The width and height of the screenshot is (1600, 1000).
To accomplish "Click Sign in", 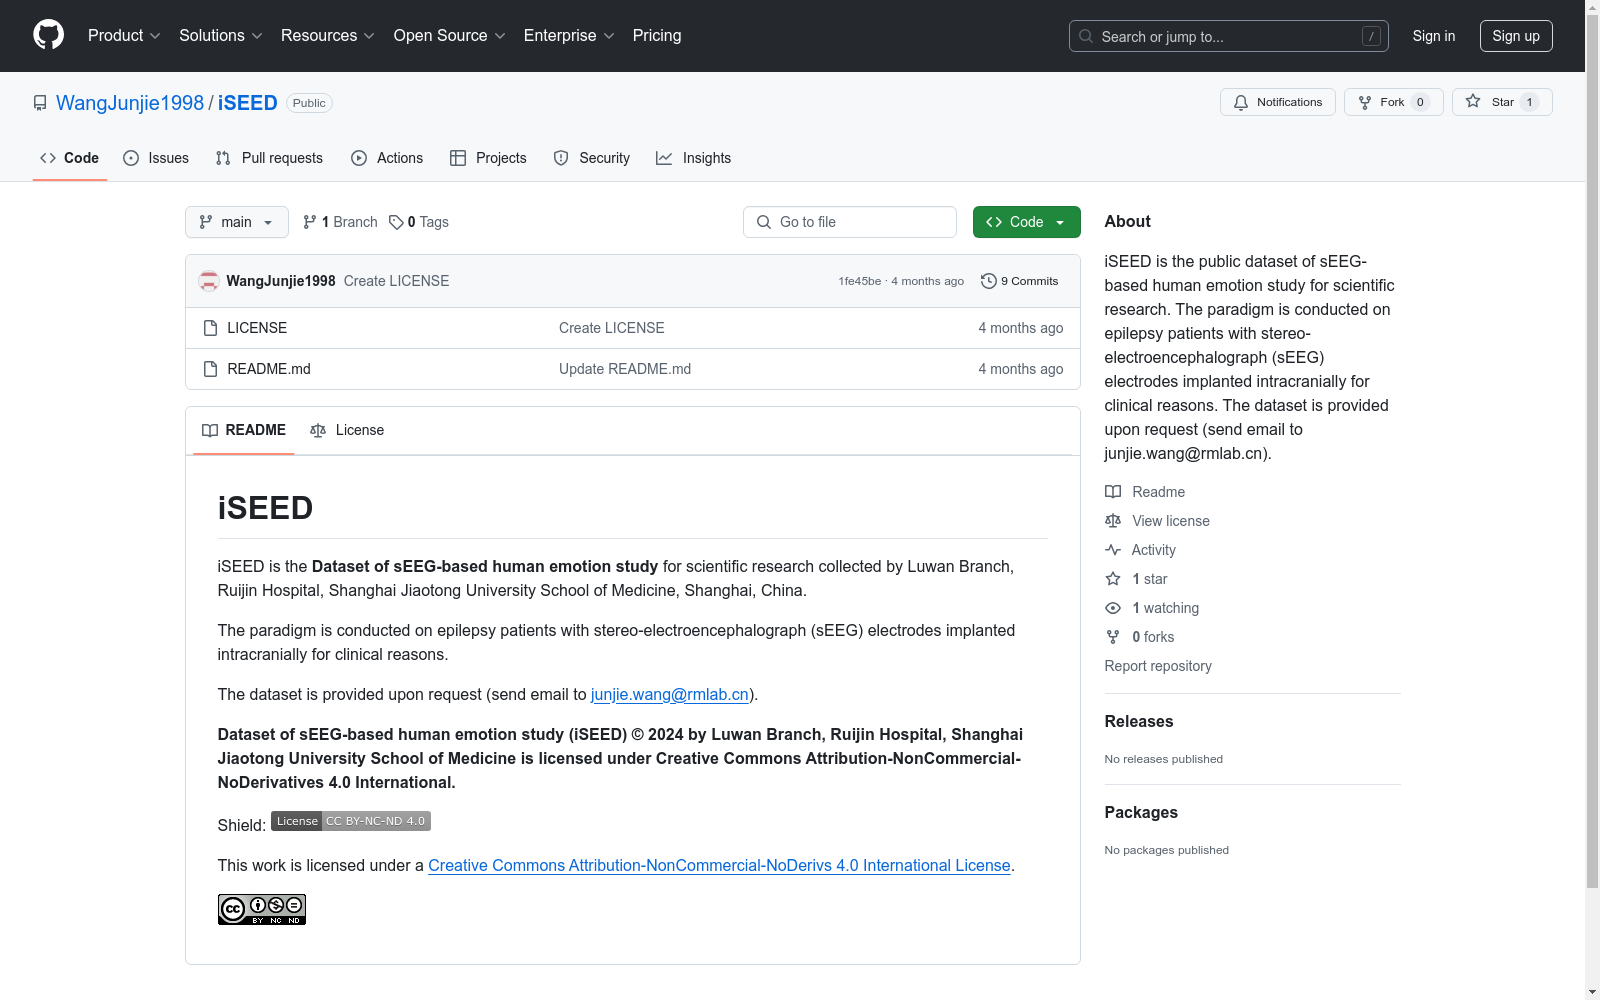I will [x=1434, y=36].
